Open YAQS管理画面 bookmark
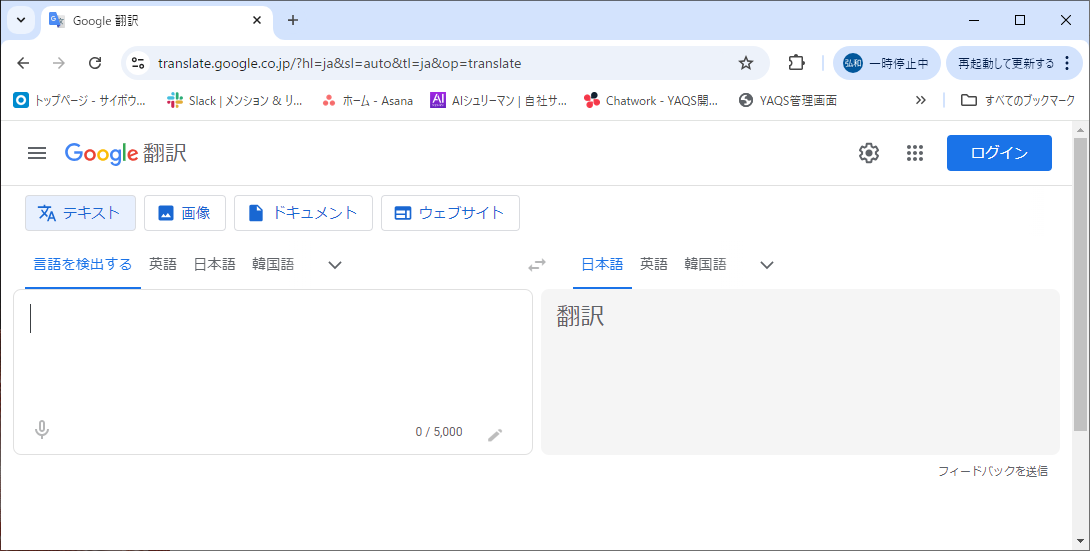The image size is (1090, 551). (x=788, y=101)
